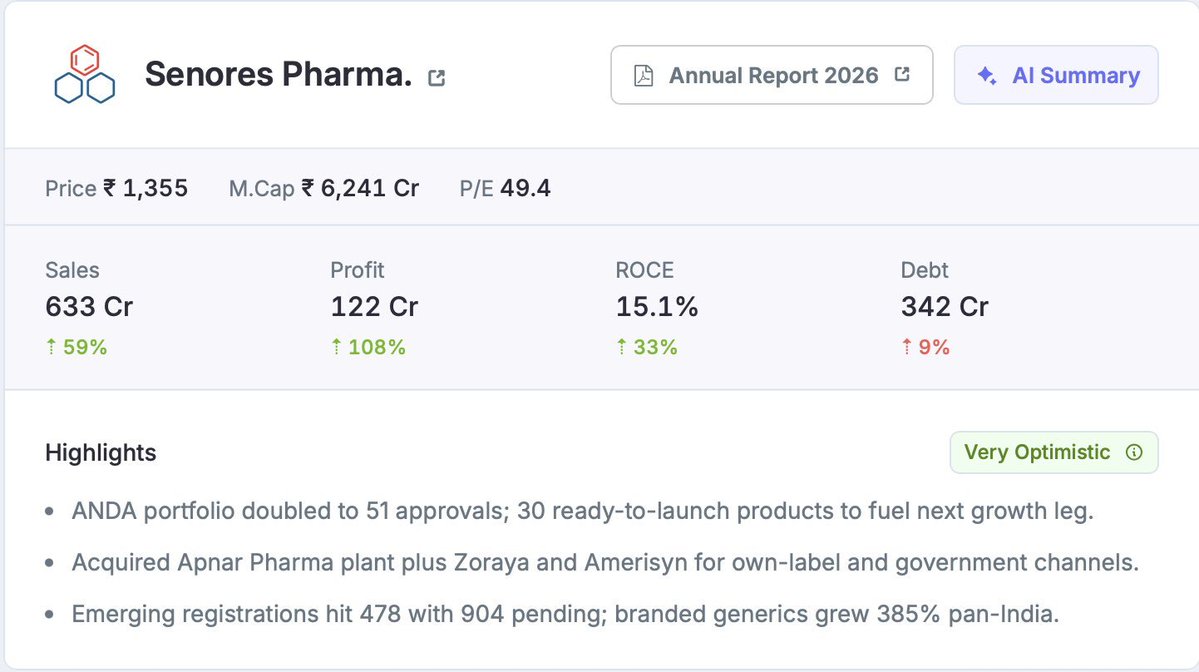Click the Highlights heading
The height and width of the screenshot is (672, 1199).
coord(100,453)
